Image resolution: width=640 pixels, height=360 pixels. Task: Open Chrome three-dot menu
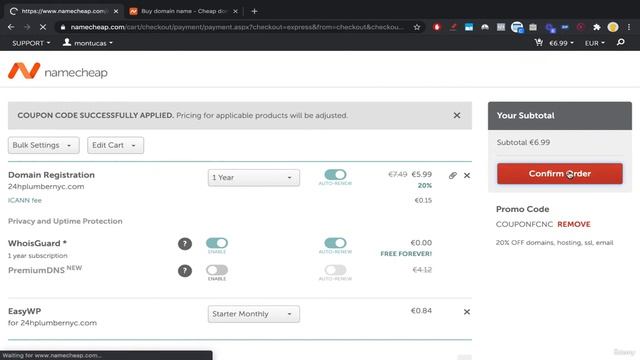tap(629, 27)
